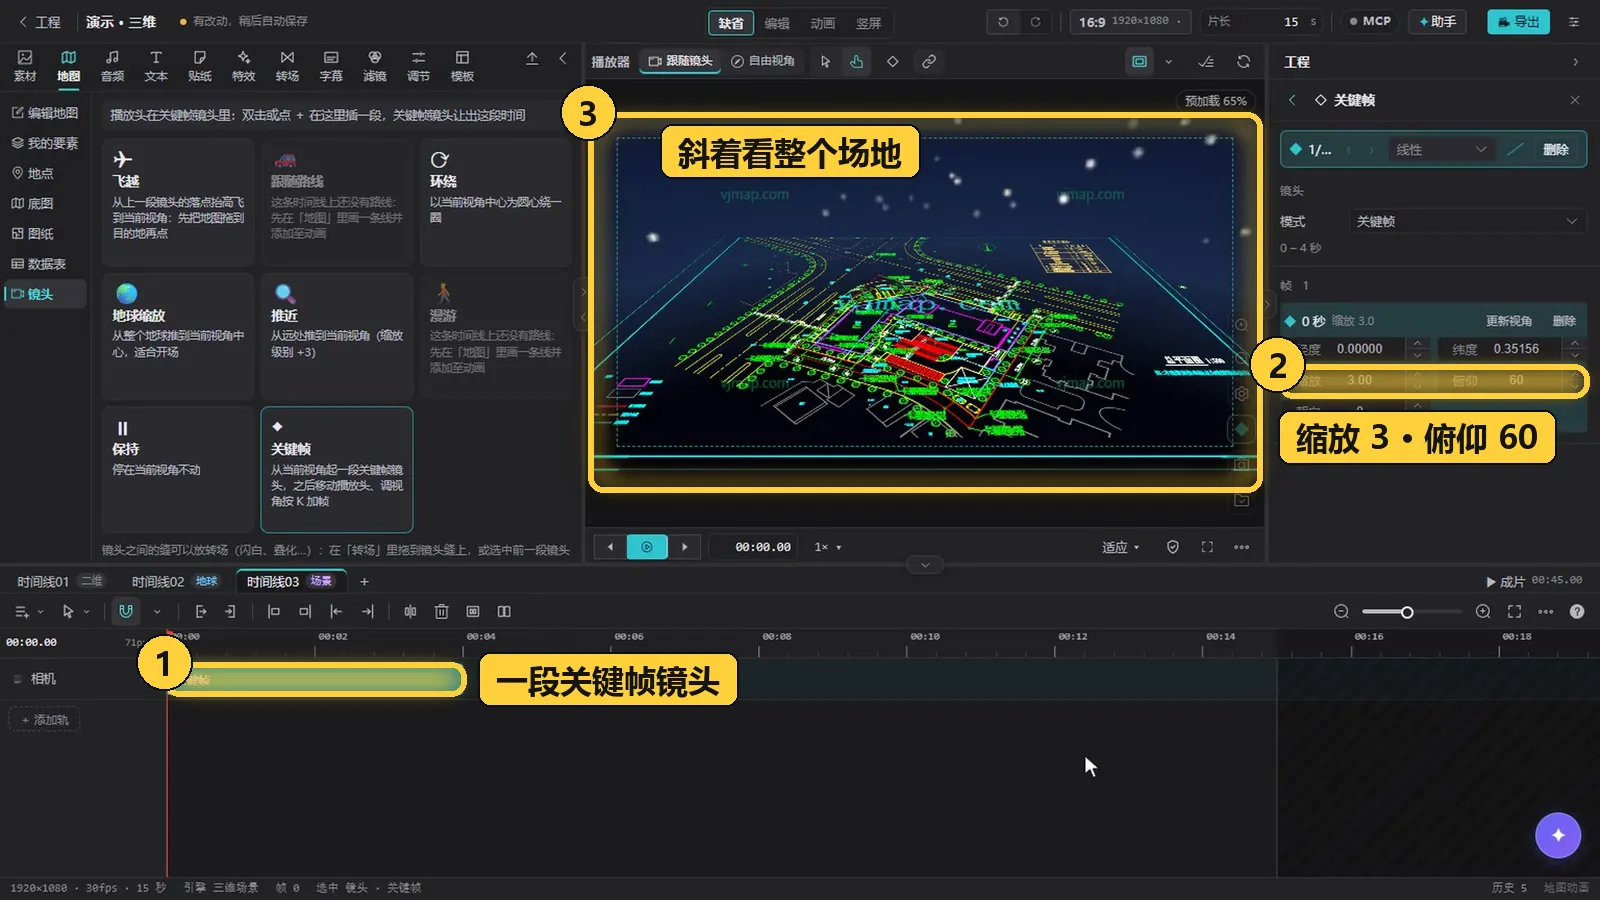Open the 字幕 (subtitle) panel icon
Viewport: 1600px width, 900px height.
pos(331,66)
